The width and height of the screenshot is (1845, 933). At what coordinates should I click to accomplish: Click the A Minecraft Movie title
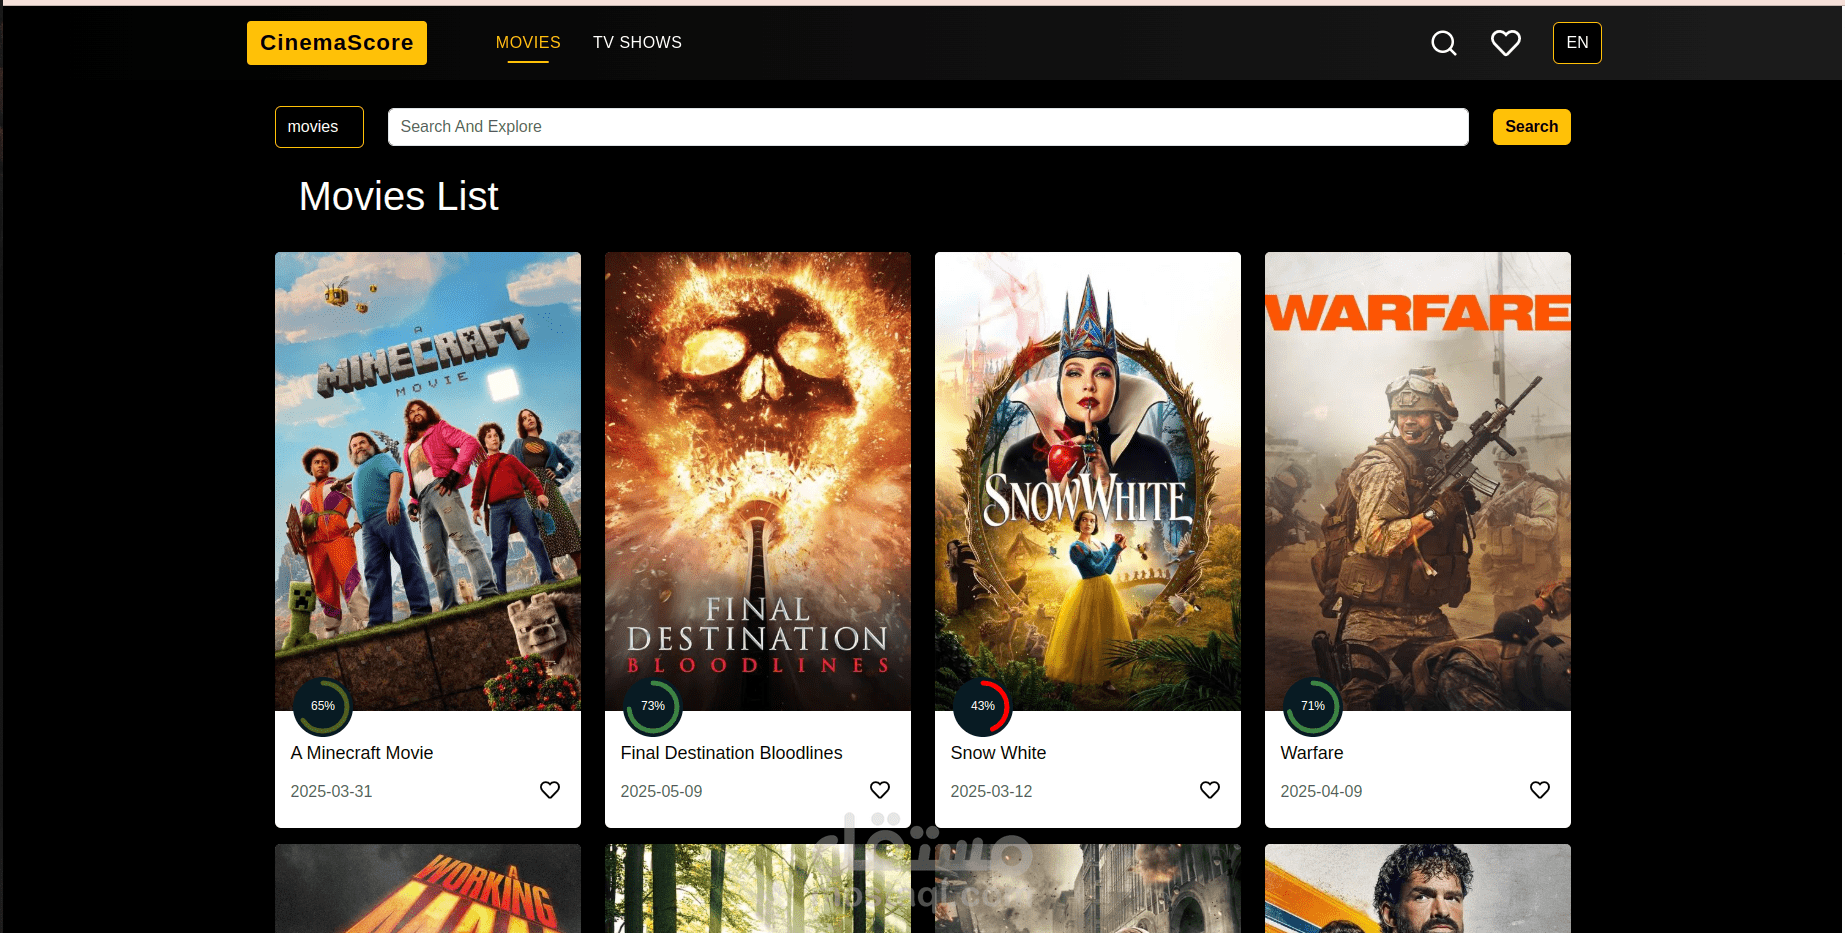362,753
